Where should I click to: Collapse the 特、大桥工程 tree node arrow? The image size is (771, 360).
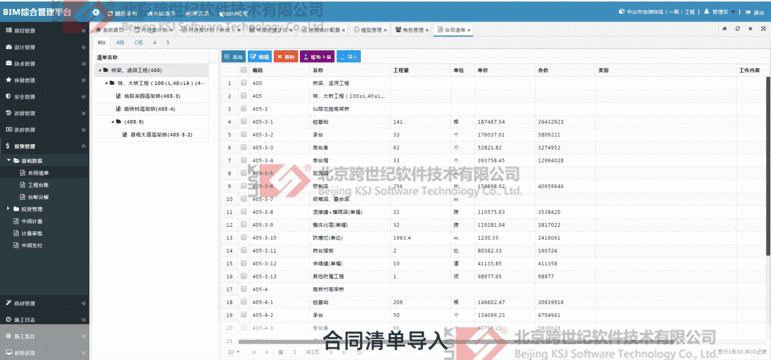pos(106,83)
